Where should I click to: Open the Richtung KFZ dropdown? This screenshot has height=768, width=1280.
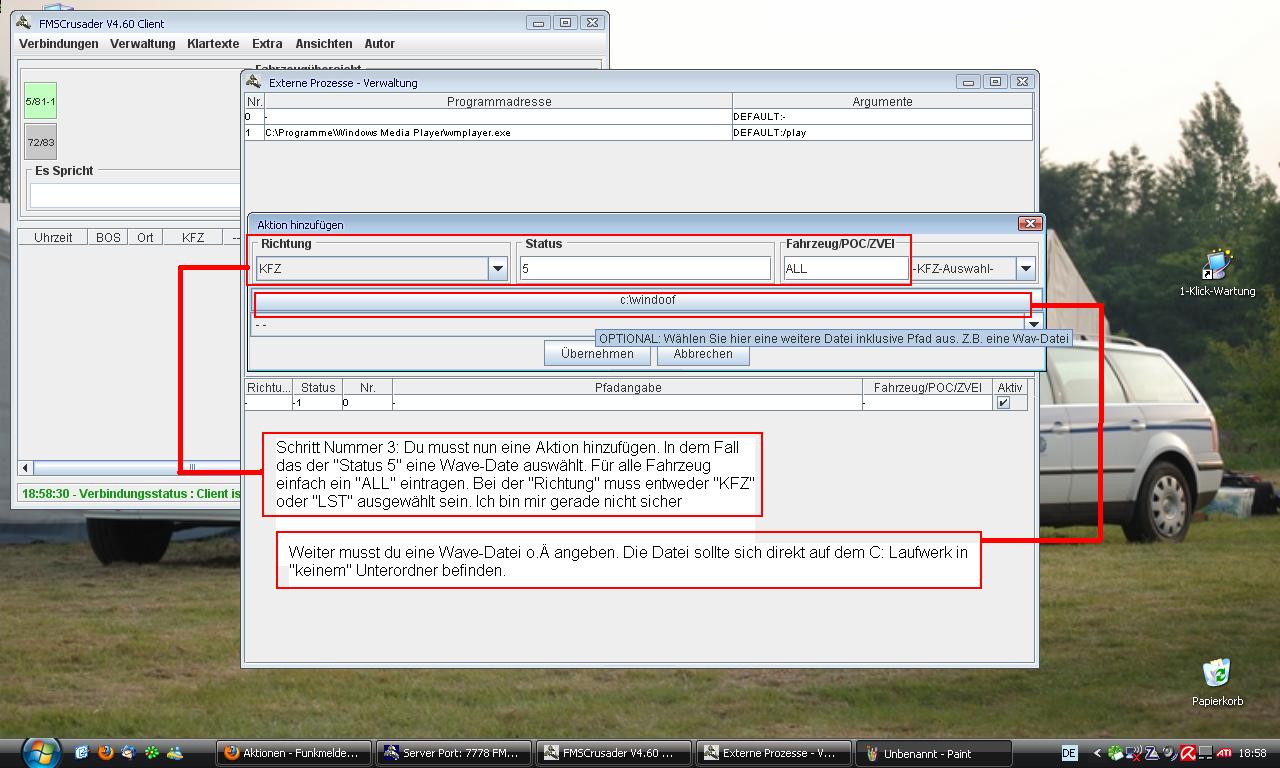coord(497,268)
